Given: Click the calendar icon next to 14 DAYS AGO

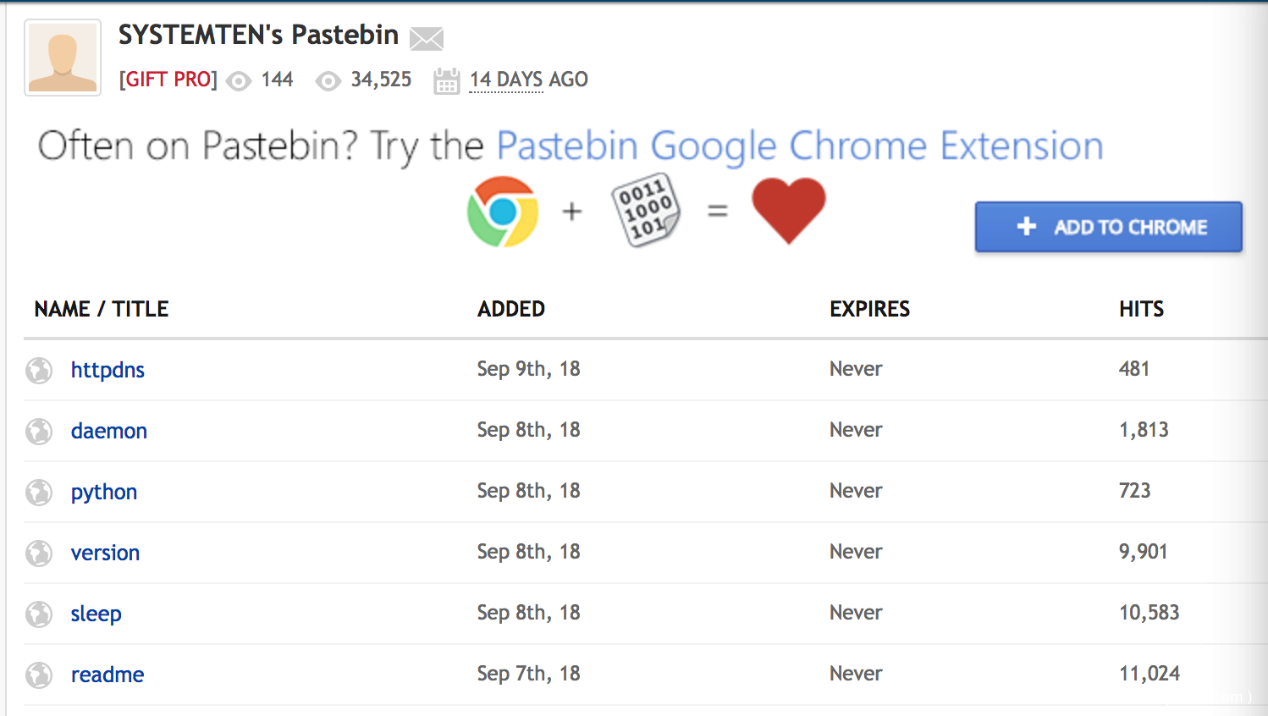Looking at the screenshot, I should click(446, 81).
